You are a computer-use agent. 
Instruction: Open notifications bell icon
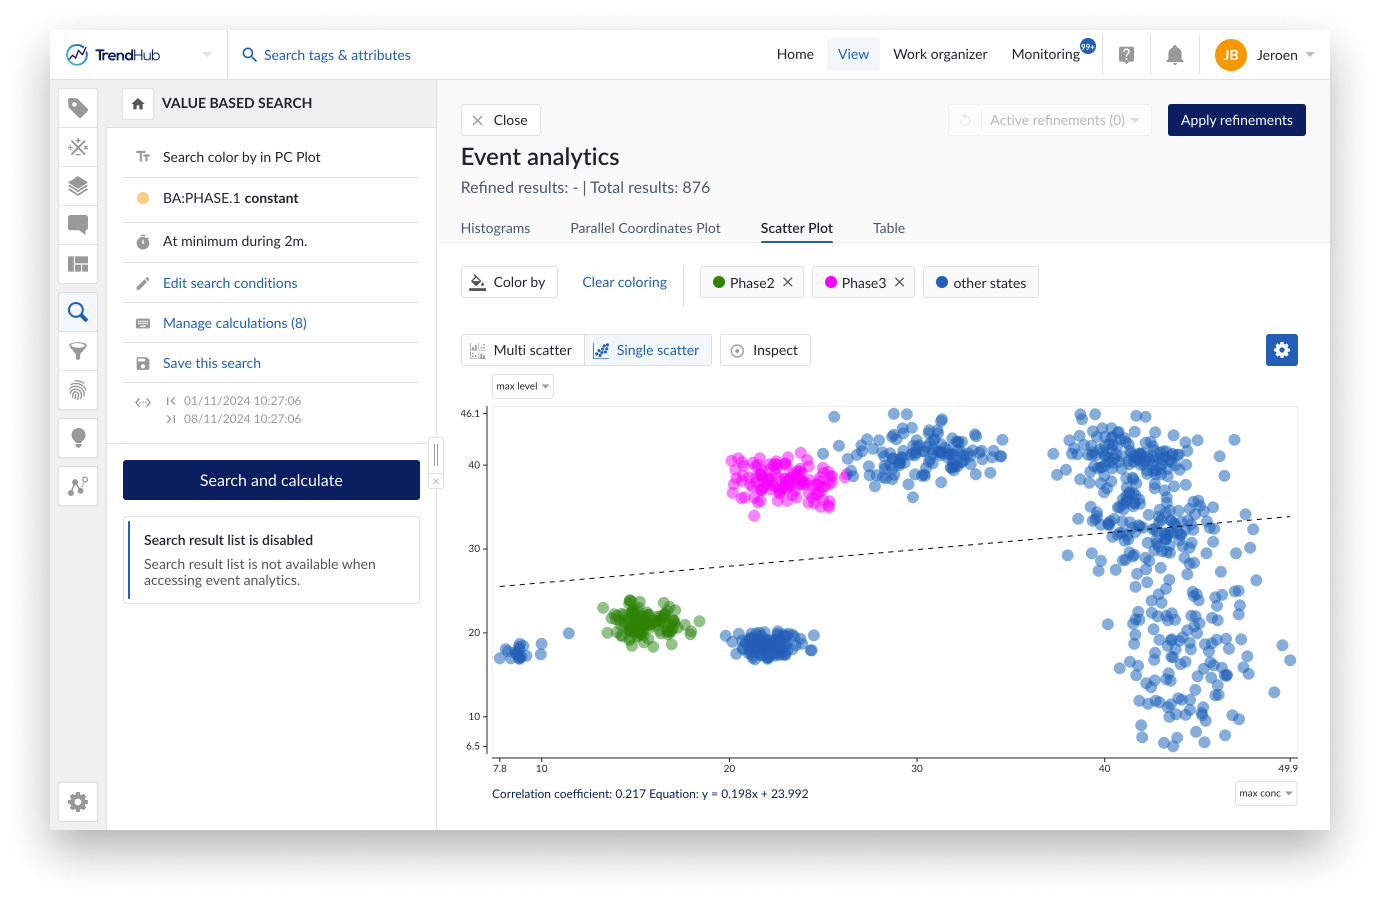[1175, 55]
